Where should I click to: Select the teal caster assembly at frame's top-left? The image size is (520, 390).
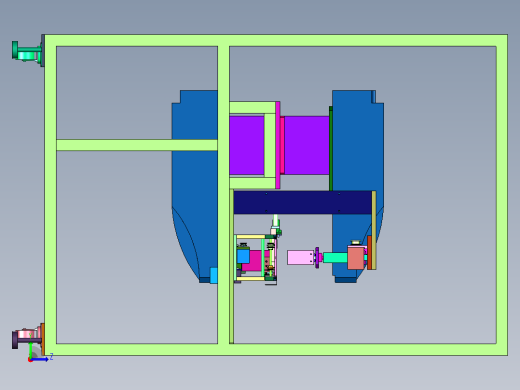tap(27, 52)
